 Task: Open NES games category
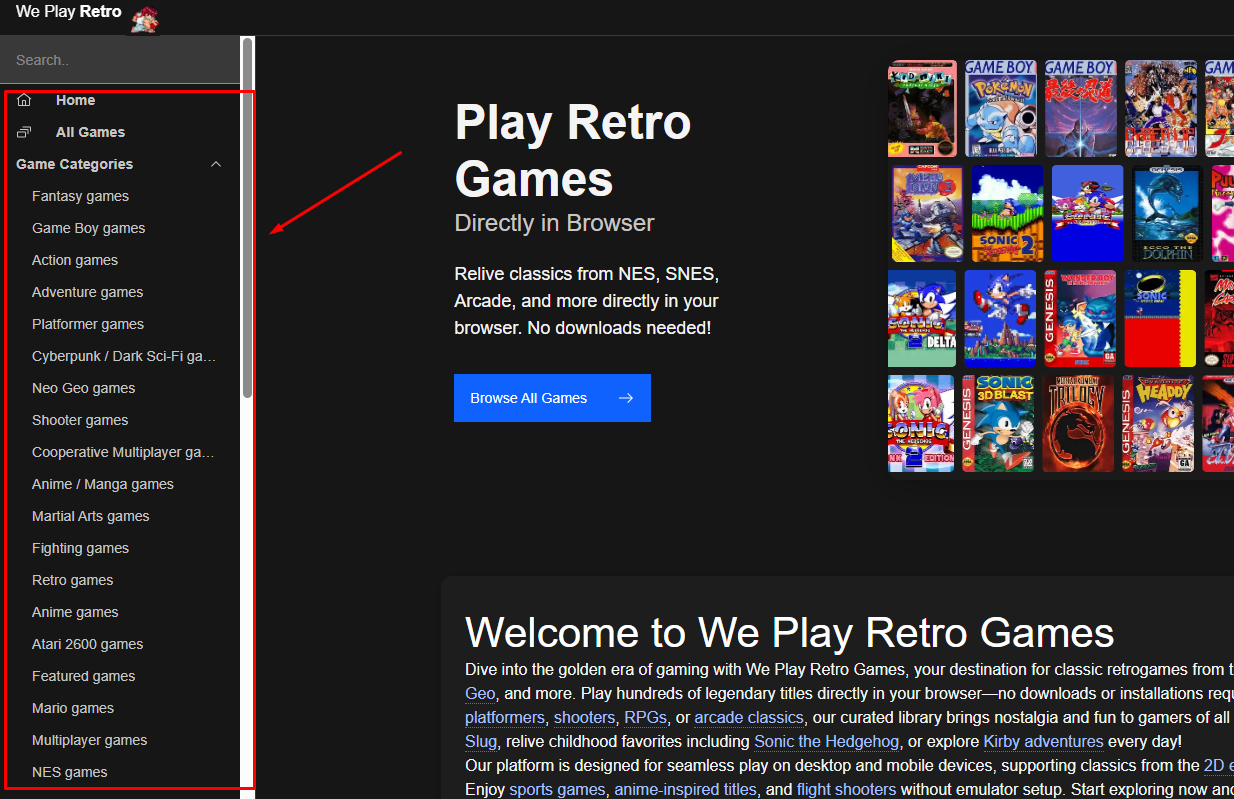pyautogui.click(x=70, y=772)
